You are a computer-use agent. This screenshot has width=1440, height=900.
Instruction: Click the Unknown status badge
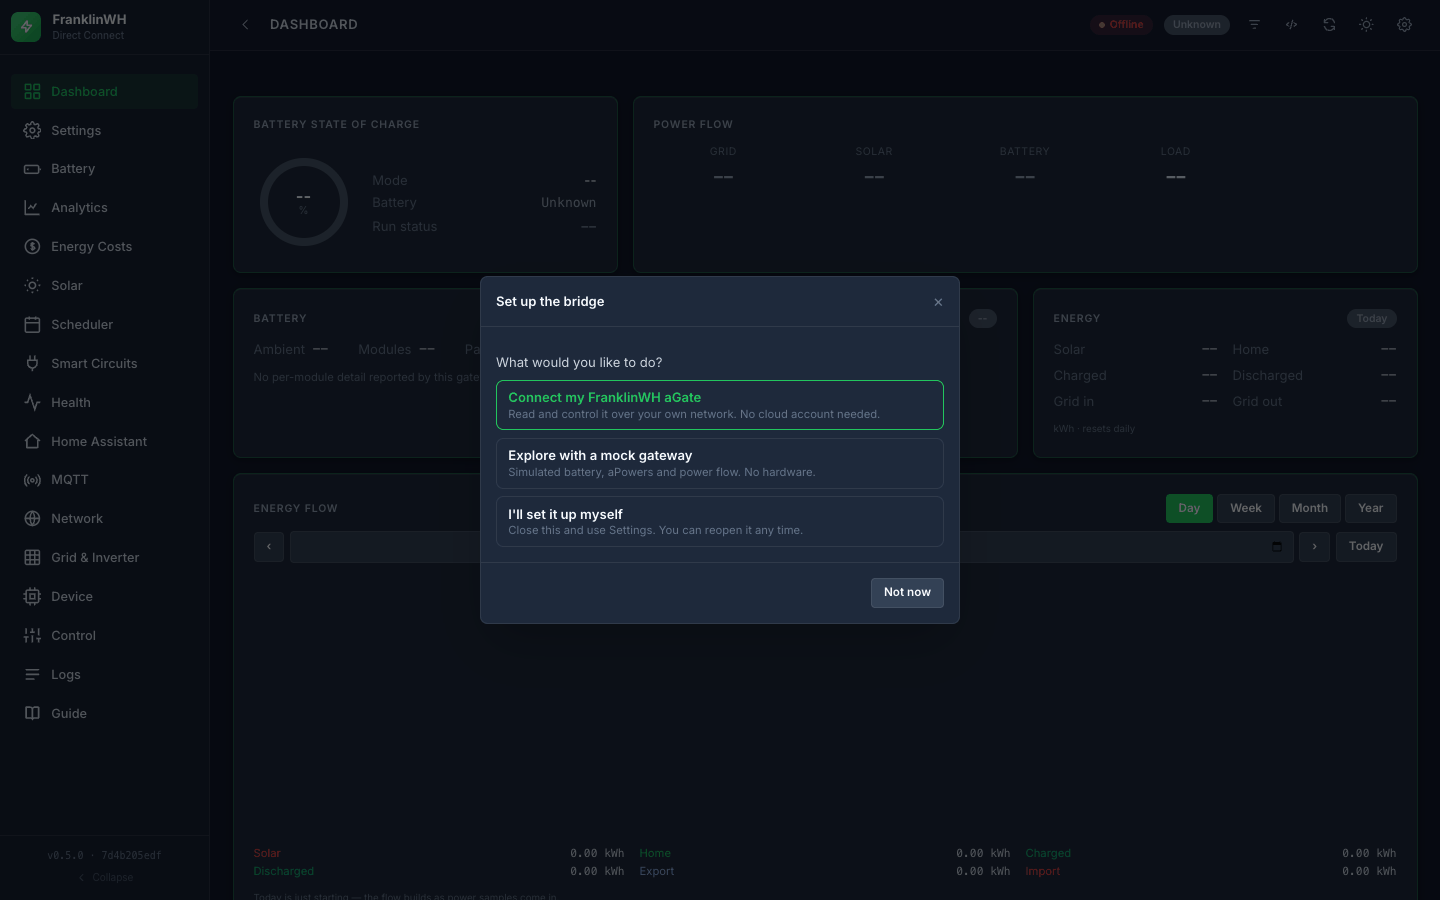tap(1197, 25)
